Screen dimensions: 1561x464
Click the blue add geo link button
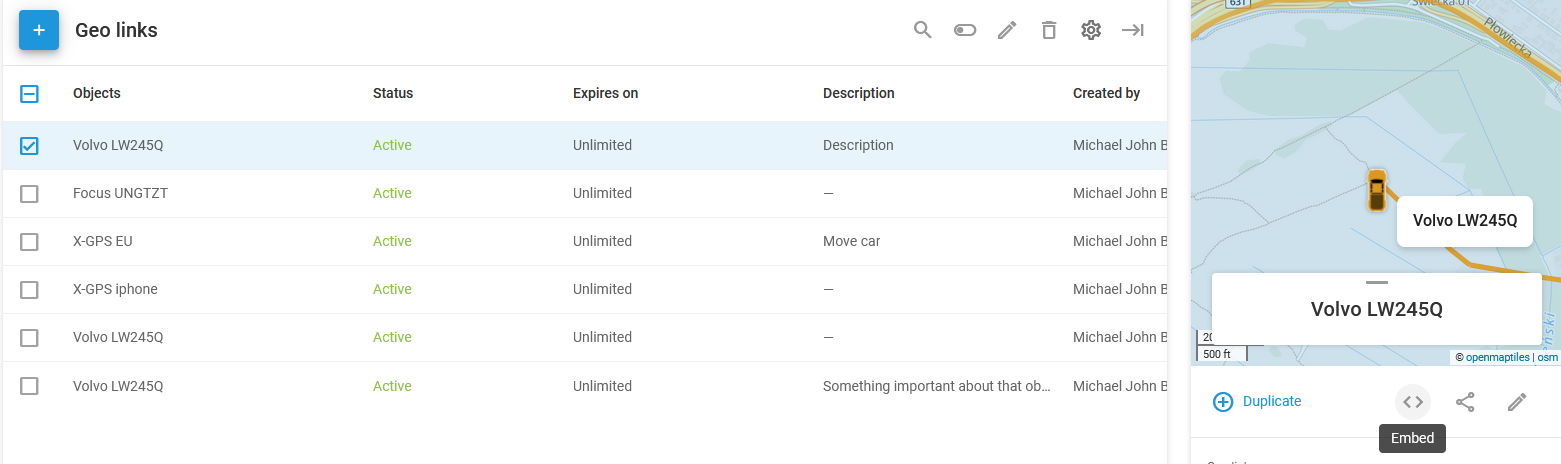[39, 30]
